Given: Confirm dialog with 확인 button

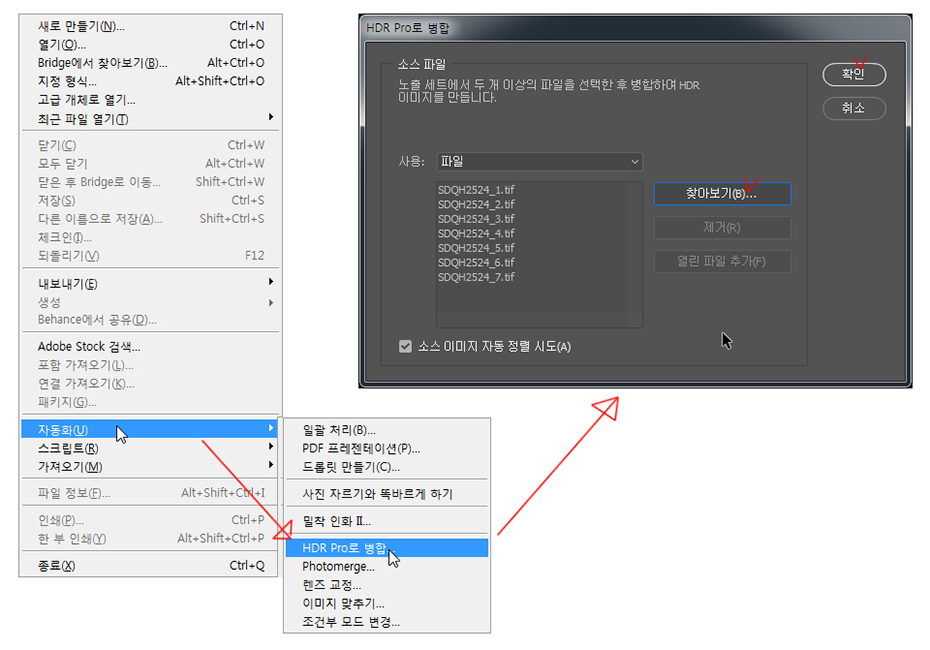Looking at the screenshot, I should pyautogui.click(x=854, y=74).
